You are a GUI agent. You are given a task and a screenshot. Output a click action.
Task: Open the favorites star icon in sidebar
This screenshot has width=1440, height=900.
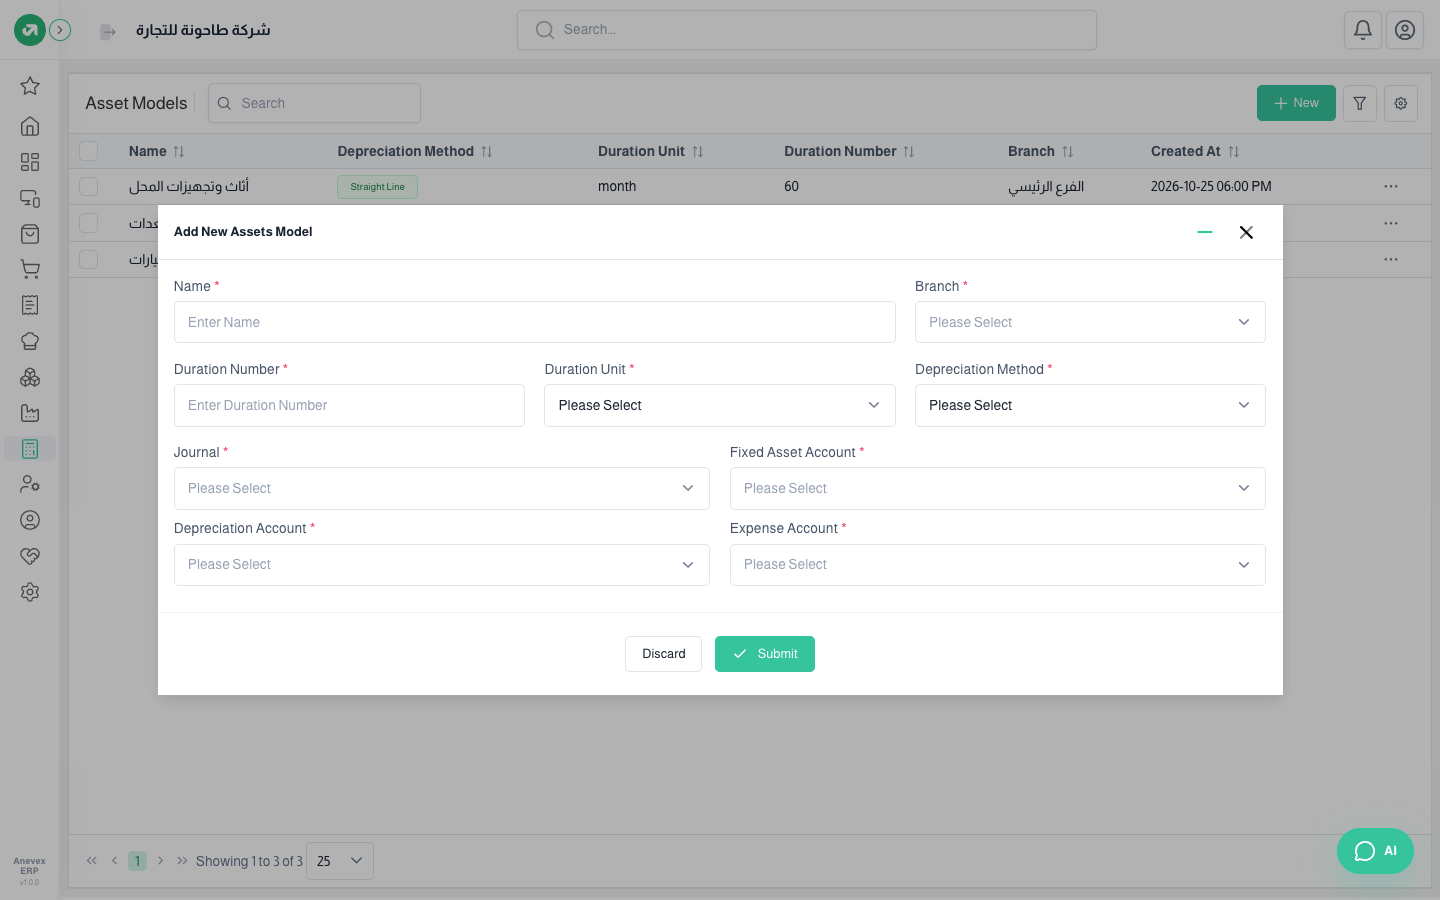(30, 86)
